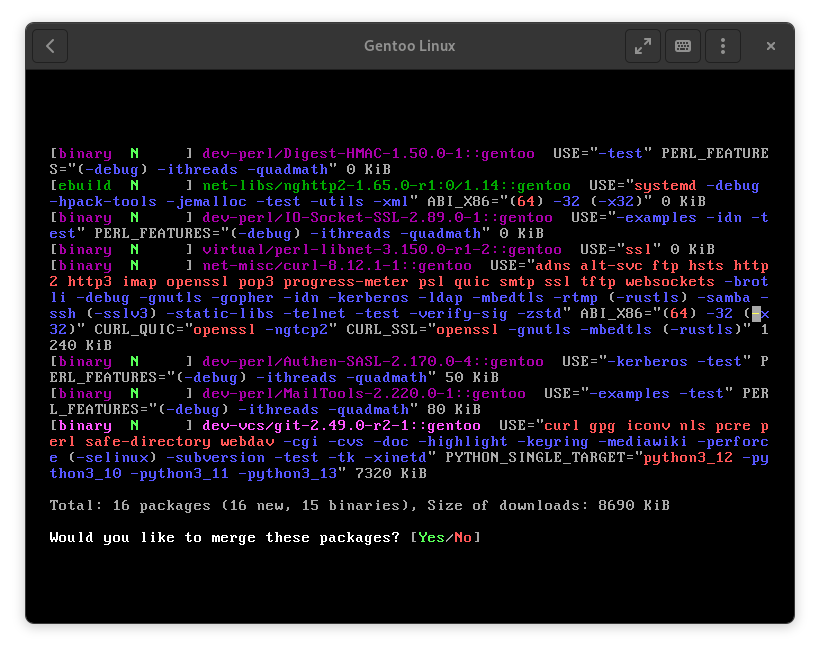
Task: Enter fullscreen mode with the expand icon
Action: [x=643, y=46]
